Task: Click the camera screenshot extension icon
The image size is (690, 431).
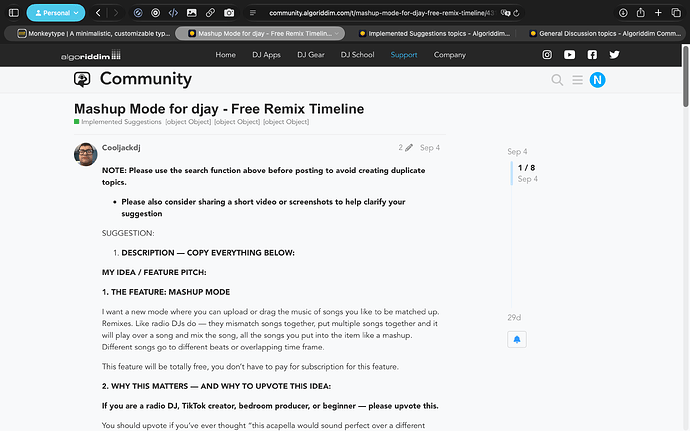Action: click(x=229, y=13)
